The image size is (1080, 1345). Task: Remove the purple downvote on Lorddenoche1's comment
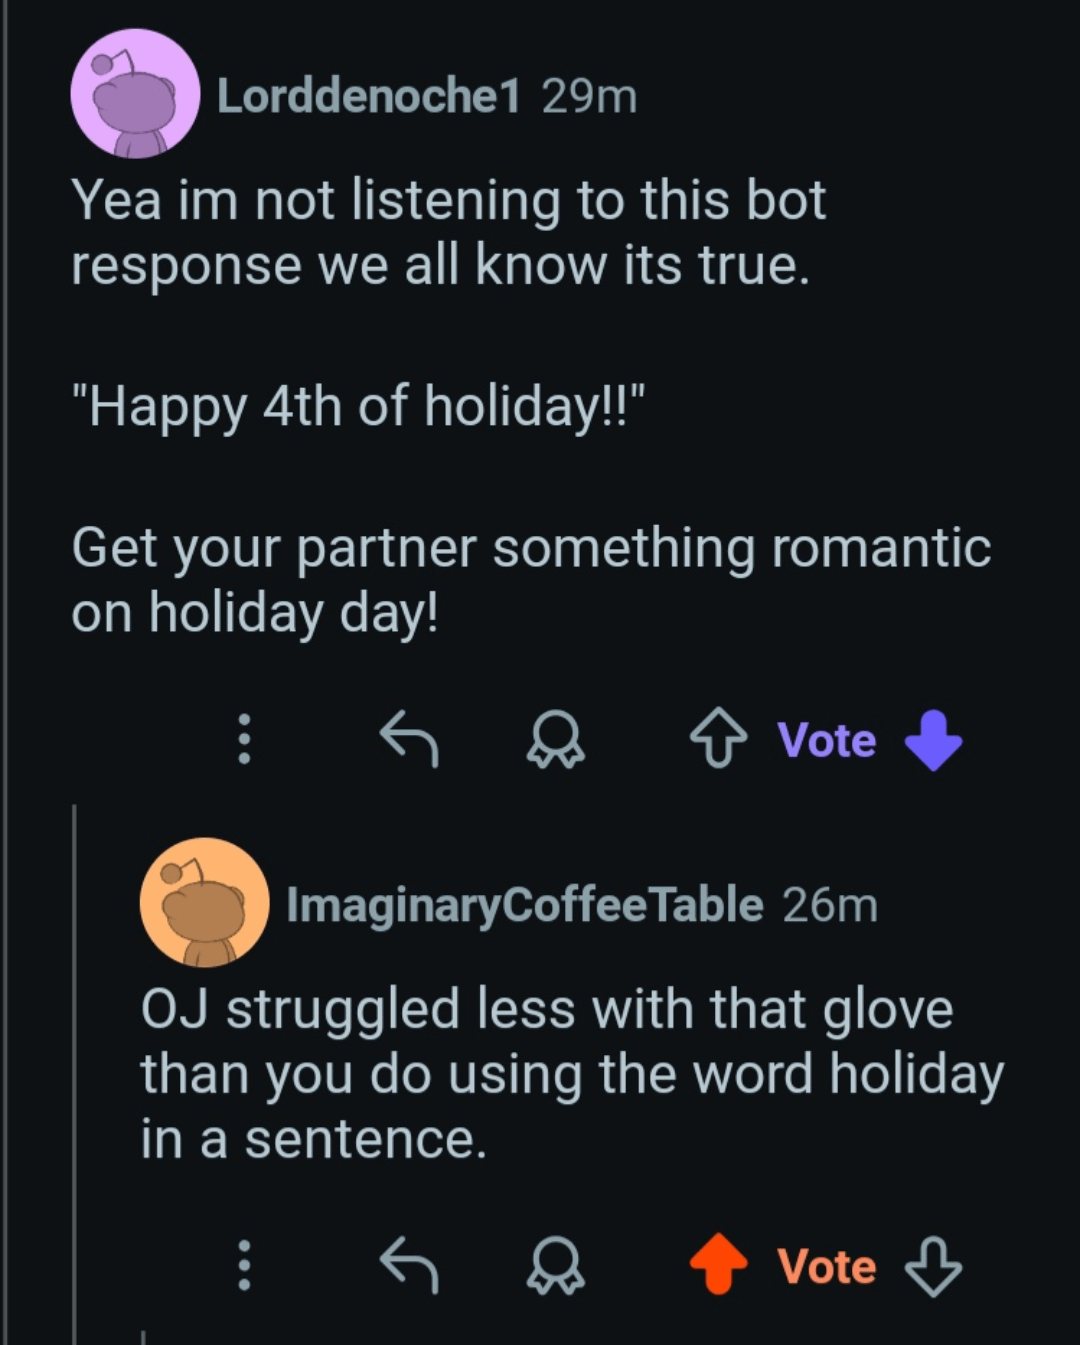coord(933,740)
